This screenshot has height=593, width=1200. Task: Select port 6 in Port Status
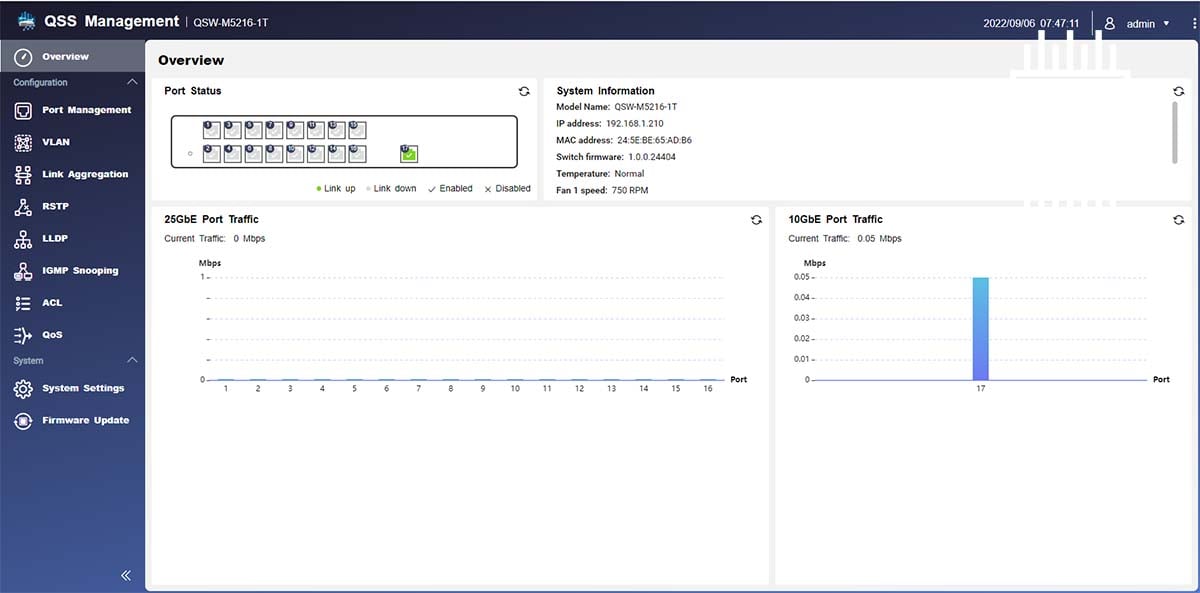coord(254,154)
